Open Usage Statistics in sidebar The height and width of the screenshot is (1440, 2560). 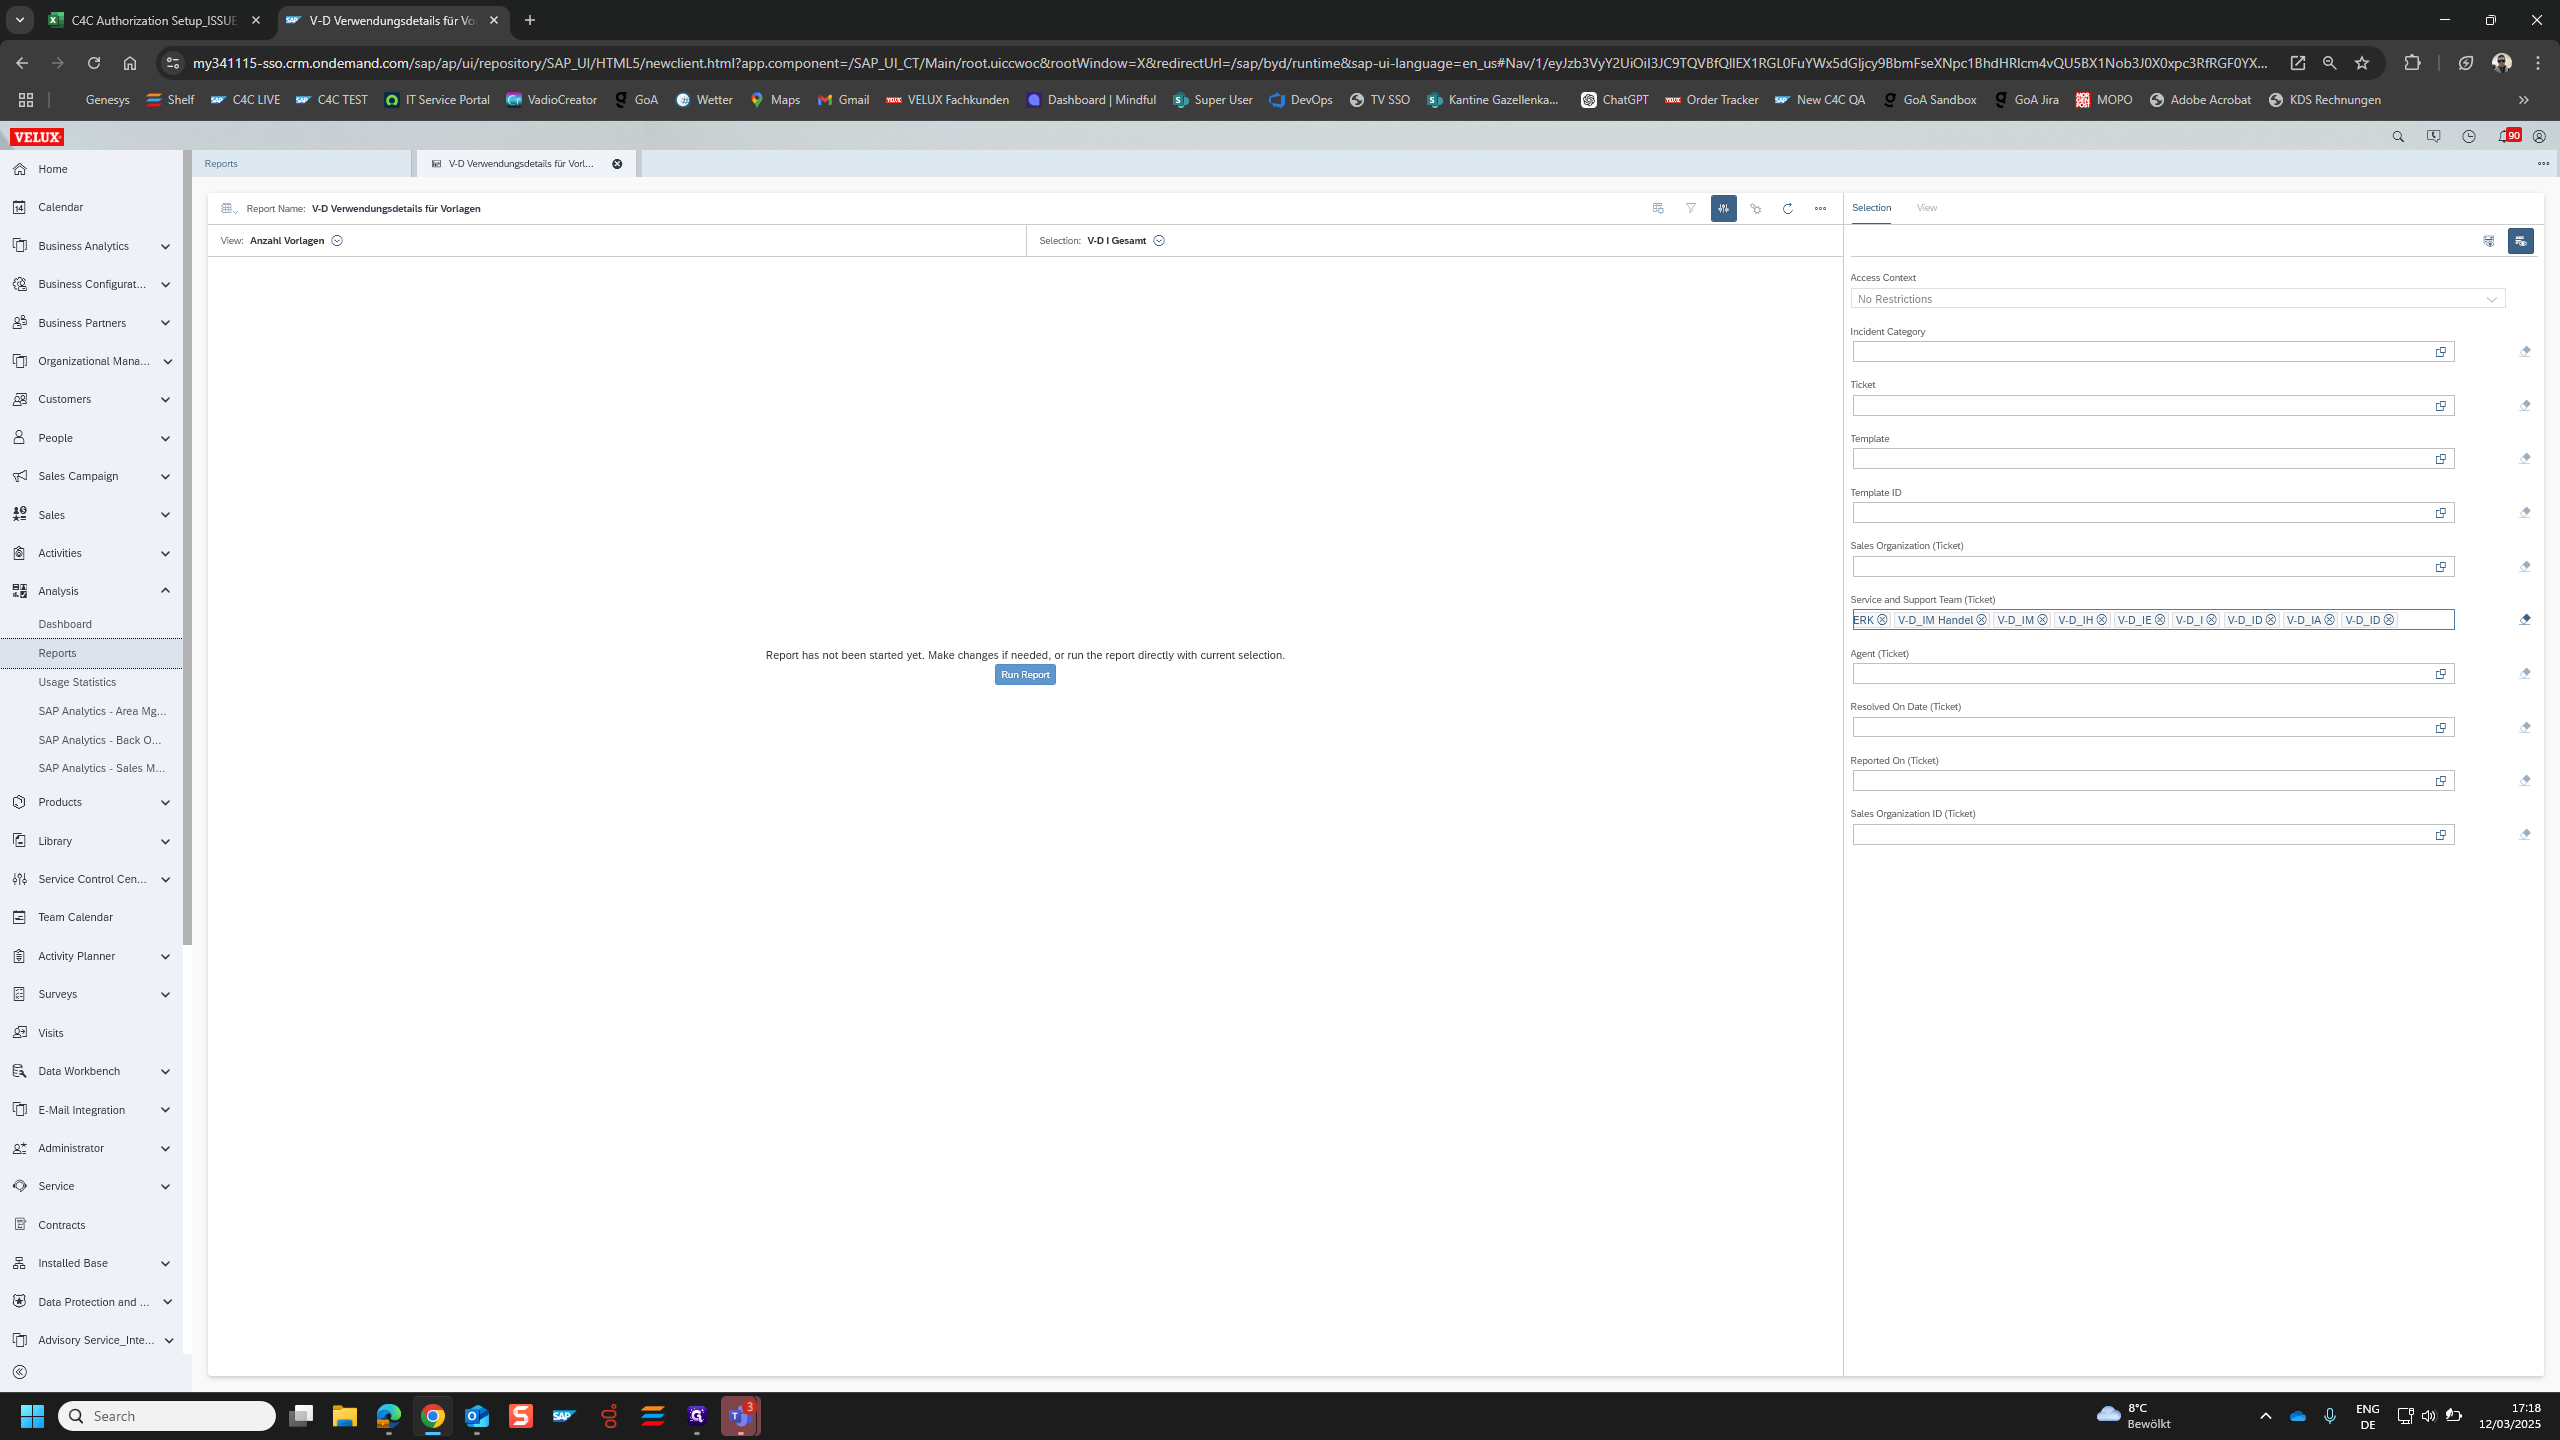tap(77, 682)
